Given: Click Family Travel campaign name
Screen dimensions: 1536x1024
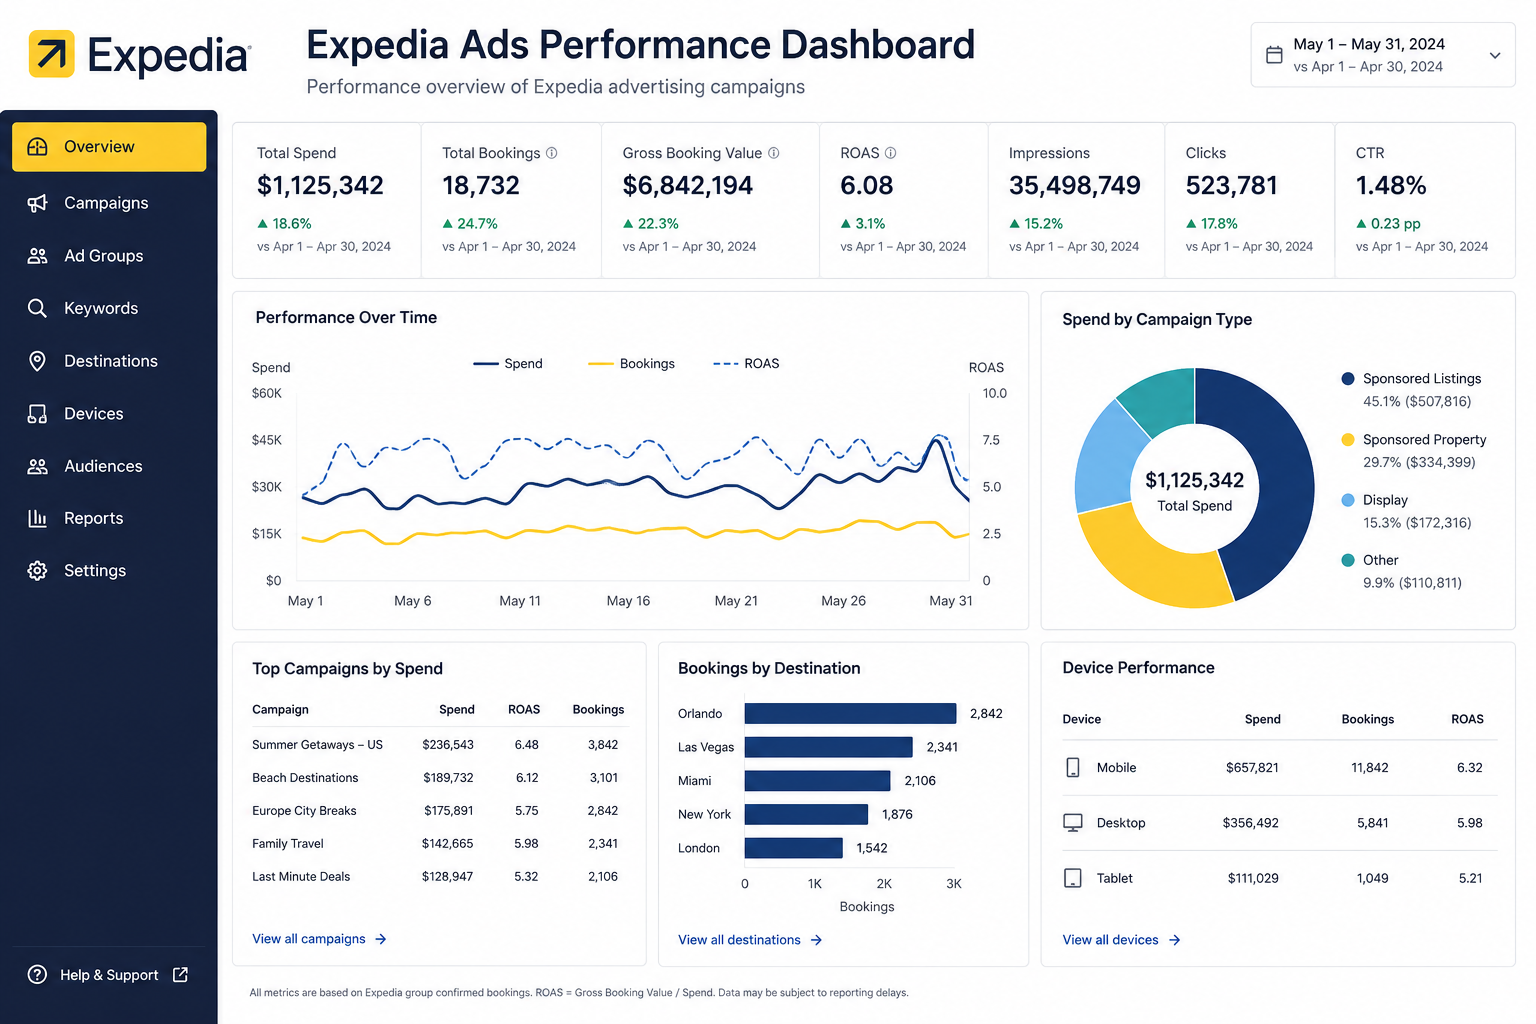Looking at the screenshot, I should click(288, 844).
